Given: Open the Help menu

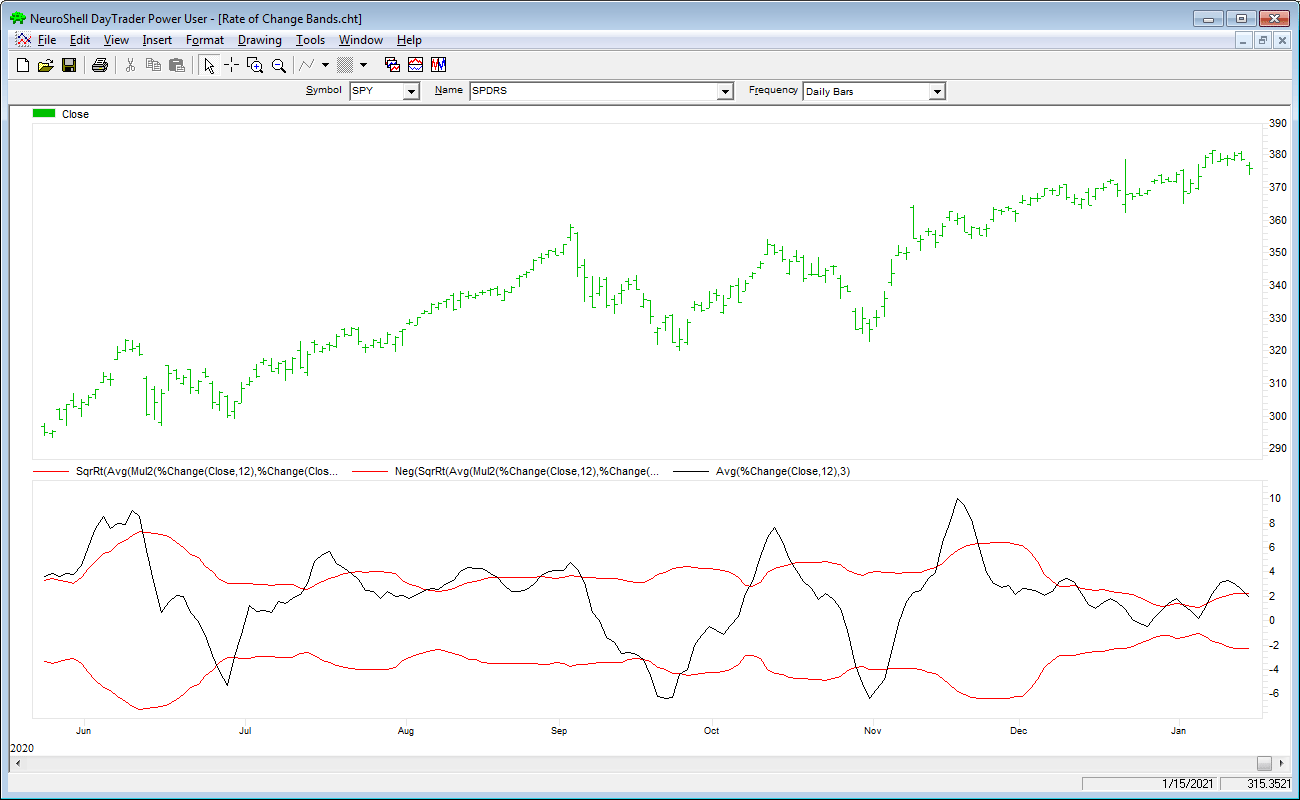Looking at the screenshot, I should point(409,40).
